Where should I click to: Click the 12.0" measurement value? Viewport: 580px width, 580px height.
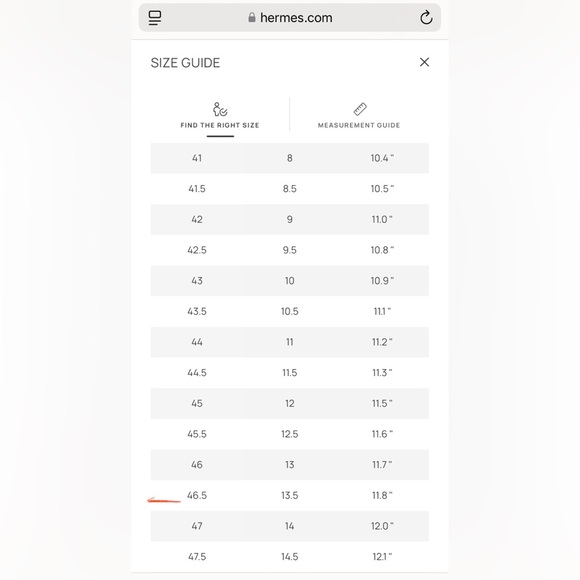382,526
